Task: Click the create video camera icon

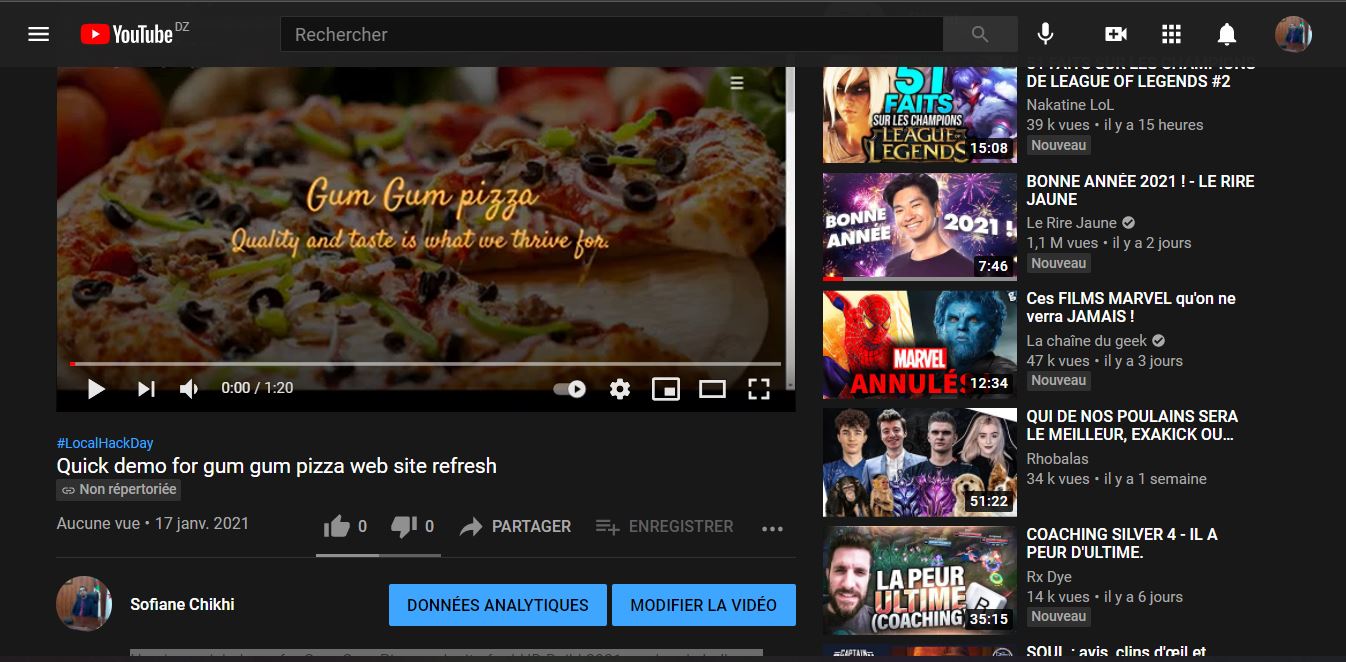Action: tap(1114, 33)
